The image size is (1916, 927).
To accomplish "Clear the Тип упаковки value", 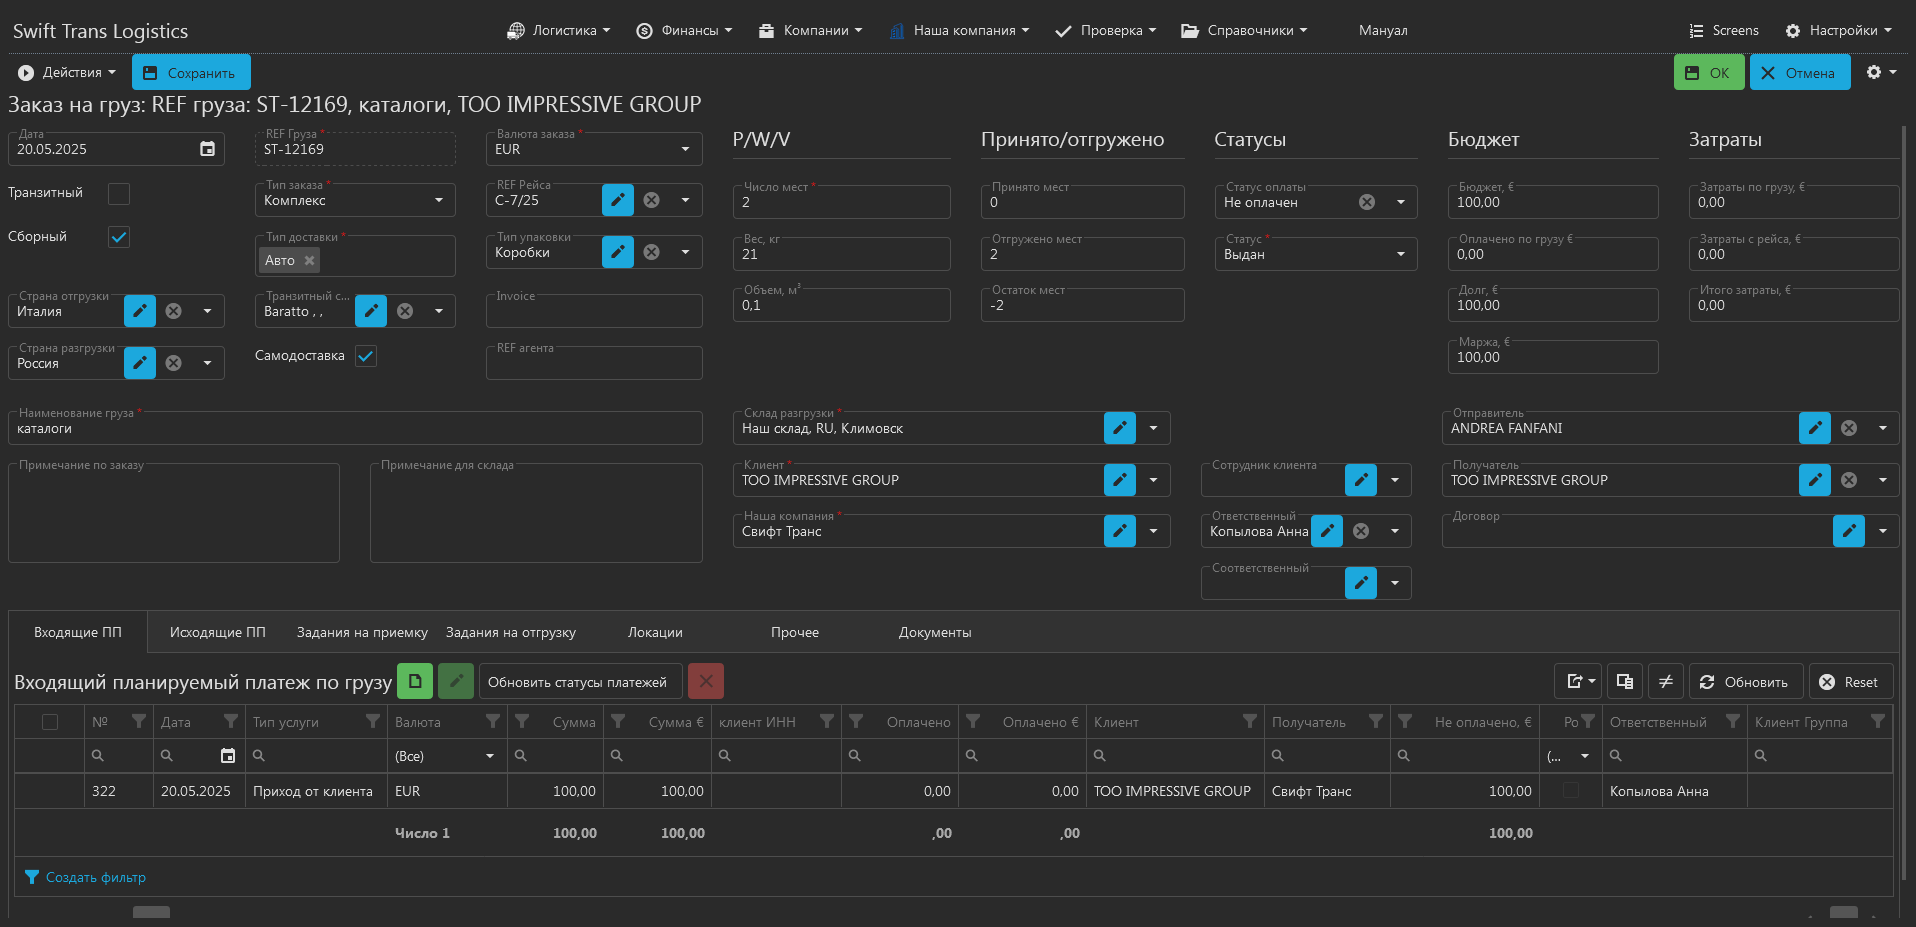I will (652, 252).
